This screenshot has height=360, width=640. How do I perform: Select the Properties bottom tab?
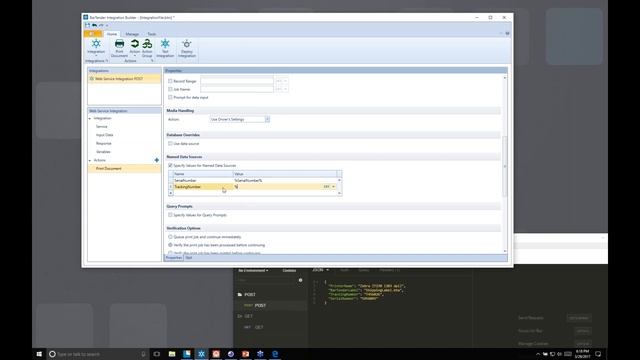coord(173,258)
